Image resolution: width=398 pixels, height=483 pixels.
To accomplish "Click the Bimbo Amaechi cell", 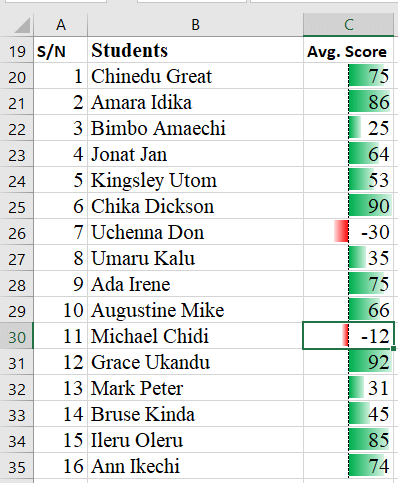I will 195,128.
